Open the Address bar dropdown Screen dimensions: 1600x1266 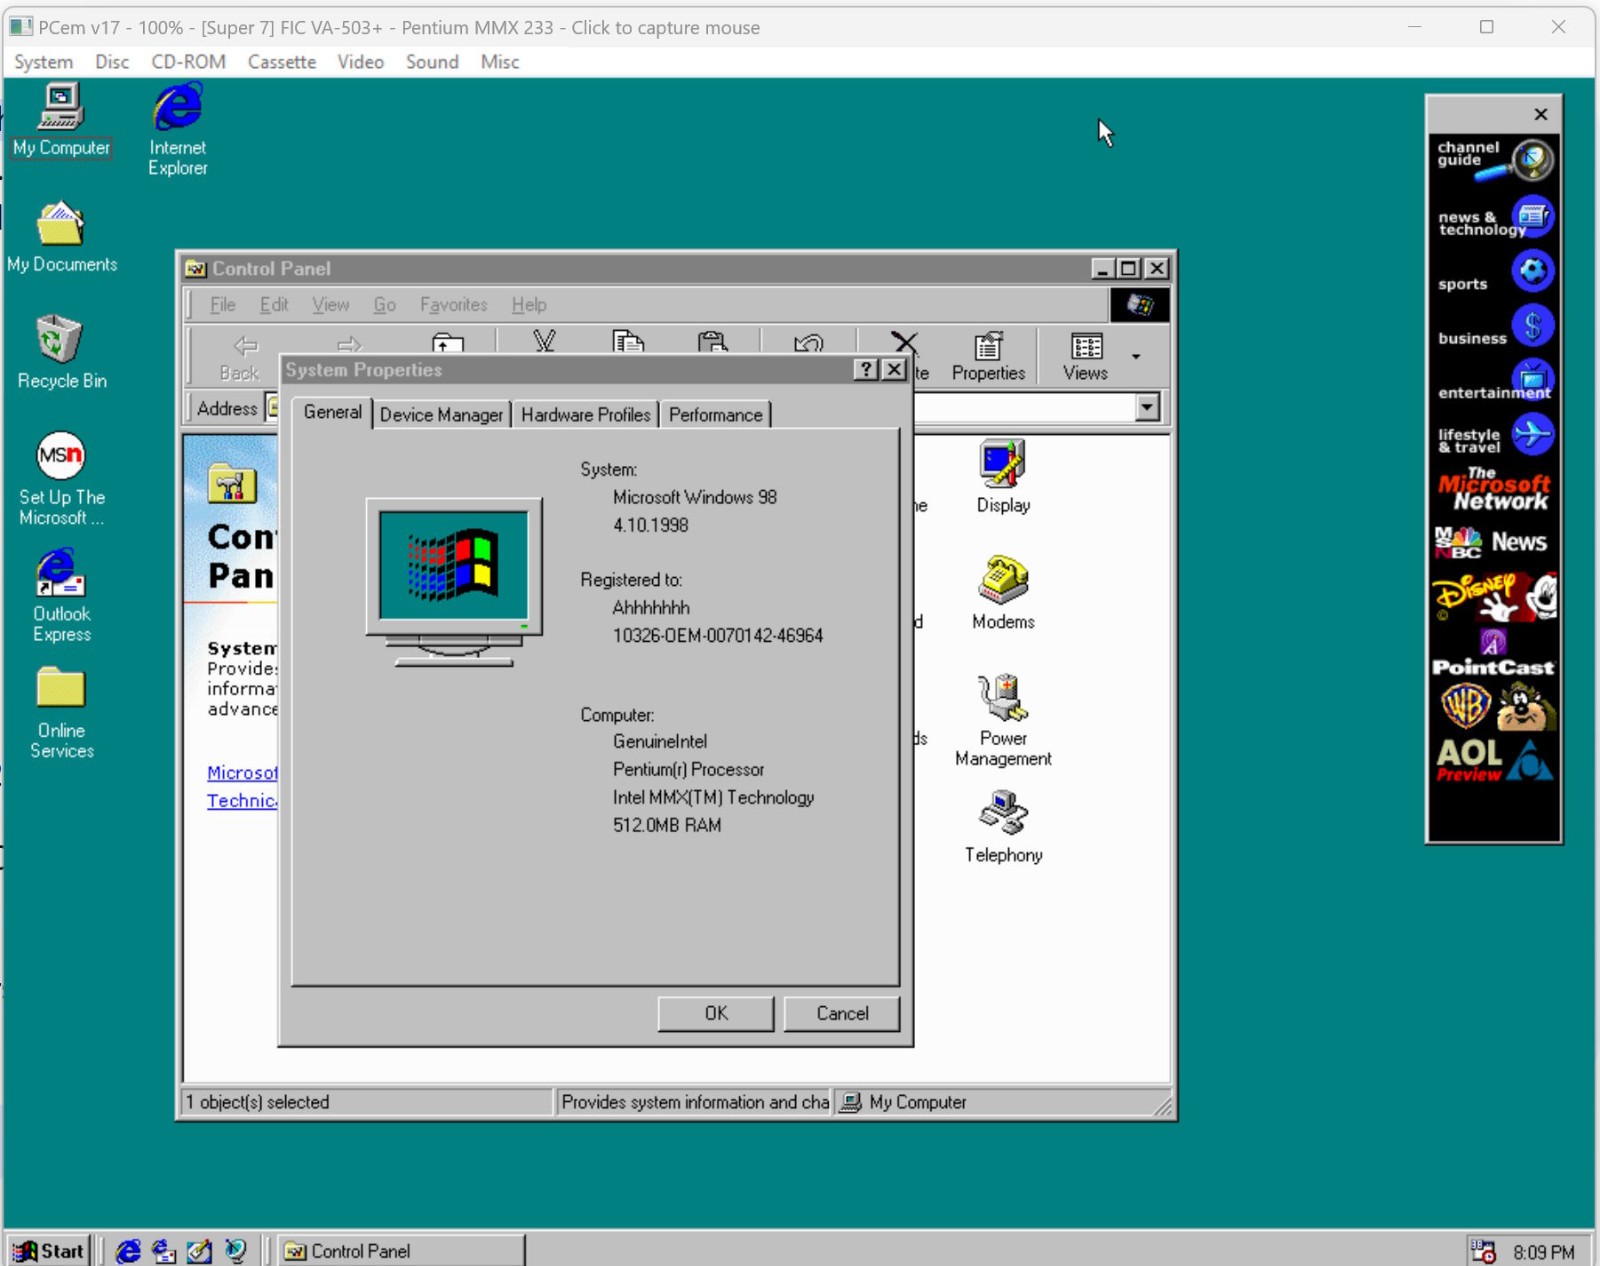pyautogui.click(x=1147, y=407)
